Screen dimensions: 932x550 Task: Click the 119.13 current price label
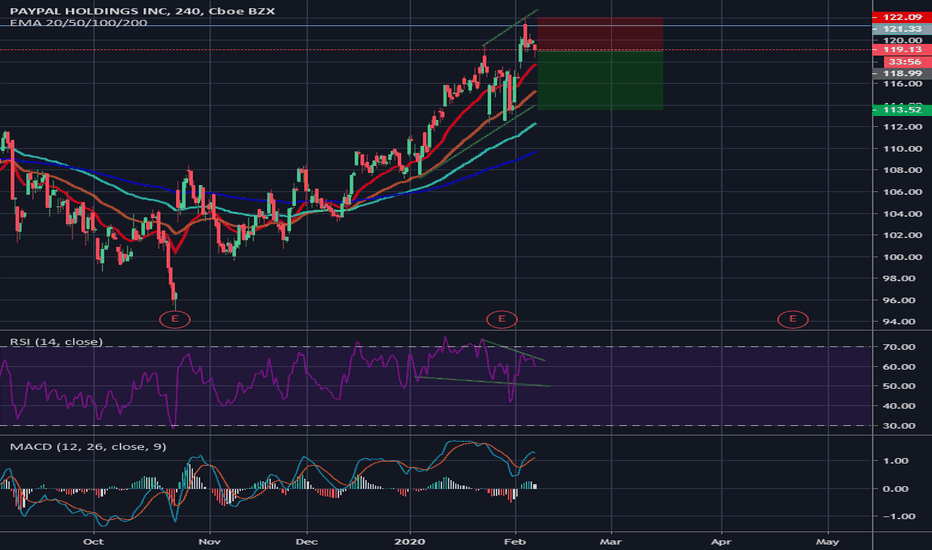pos(902,49)
